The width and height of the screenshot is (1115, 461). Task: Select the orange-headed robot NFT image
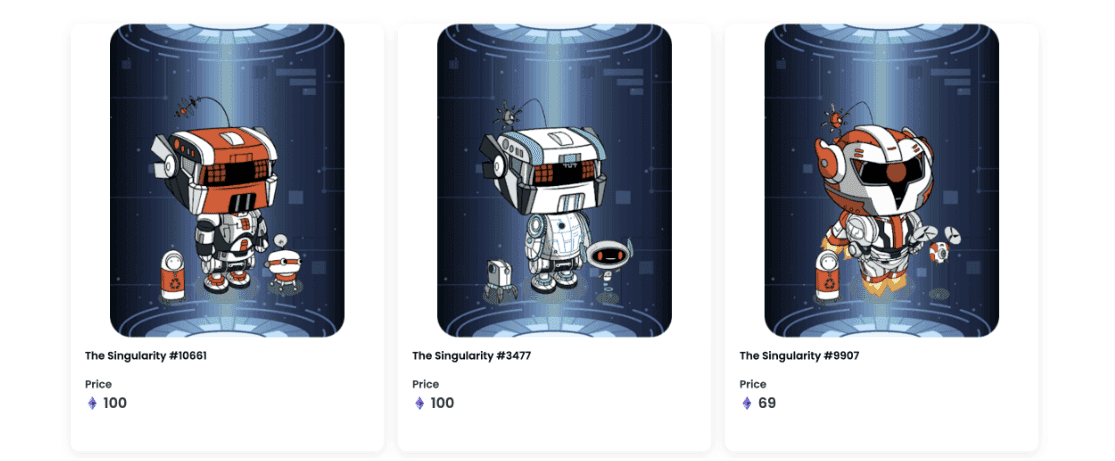pyautogui.click(x=227, y=181)
